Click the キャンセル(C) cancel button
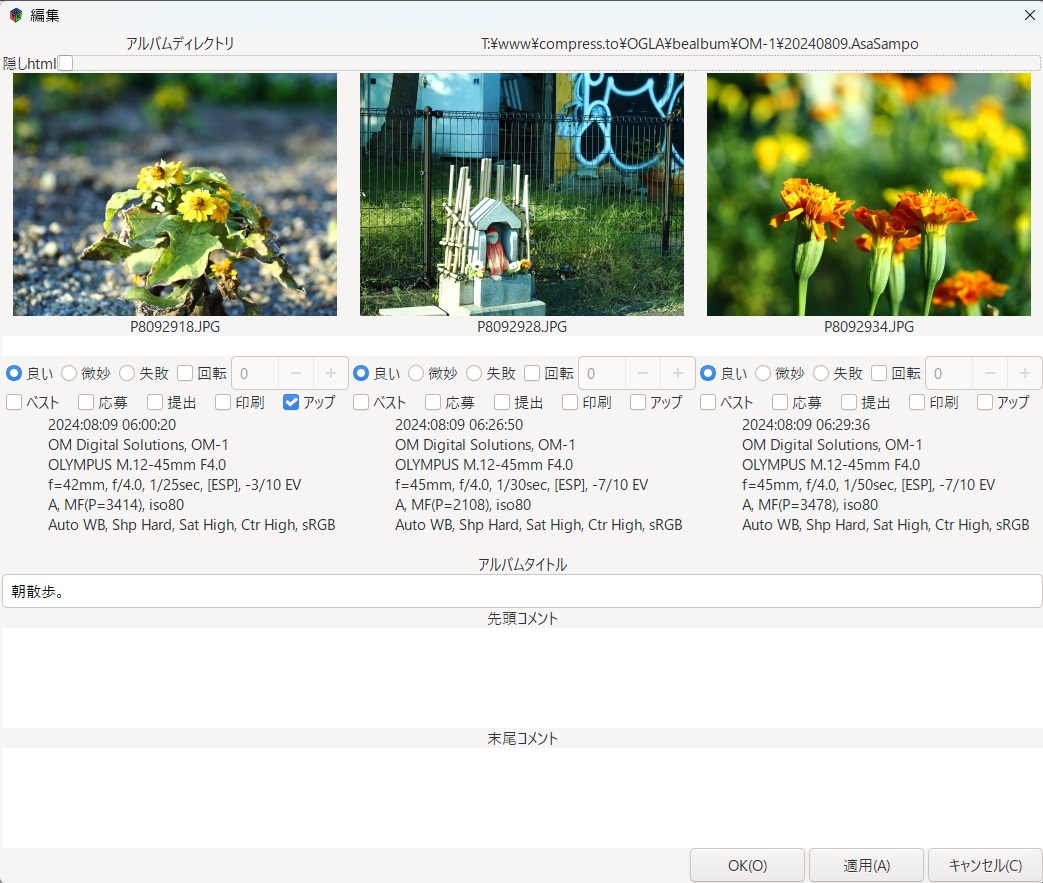This screenshot has height=883, width=1043. [984, 866]
